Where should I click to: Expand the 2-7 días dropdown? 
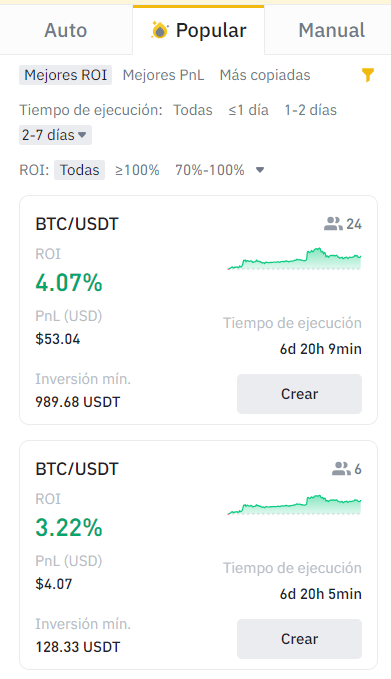pyautogui.click(x=55, y=135)
